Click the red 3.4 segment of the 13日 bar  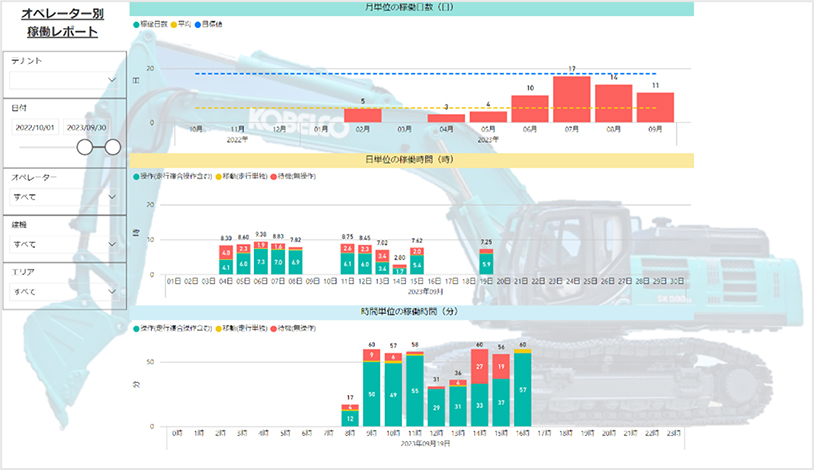[382, 256]
